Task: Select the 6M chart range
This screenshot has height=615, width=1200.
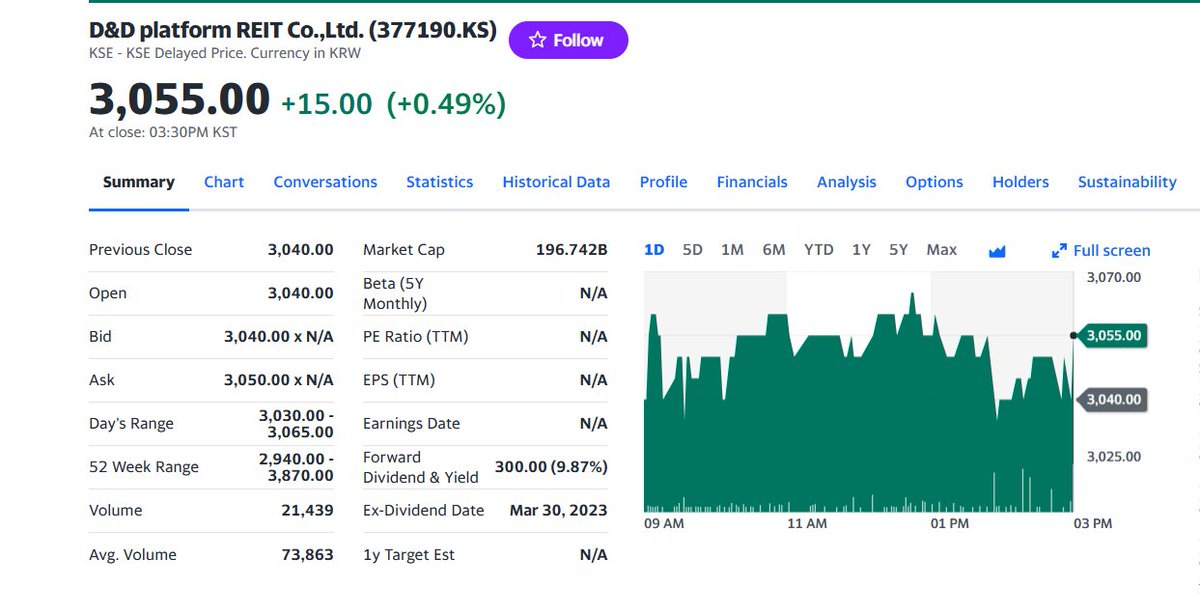Action: pos(774,250)
